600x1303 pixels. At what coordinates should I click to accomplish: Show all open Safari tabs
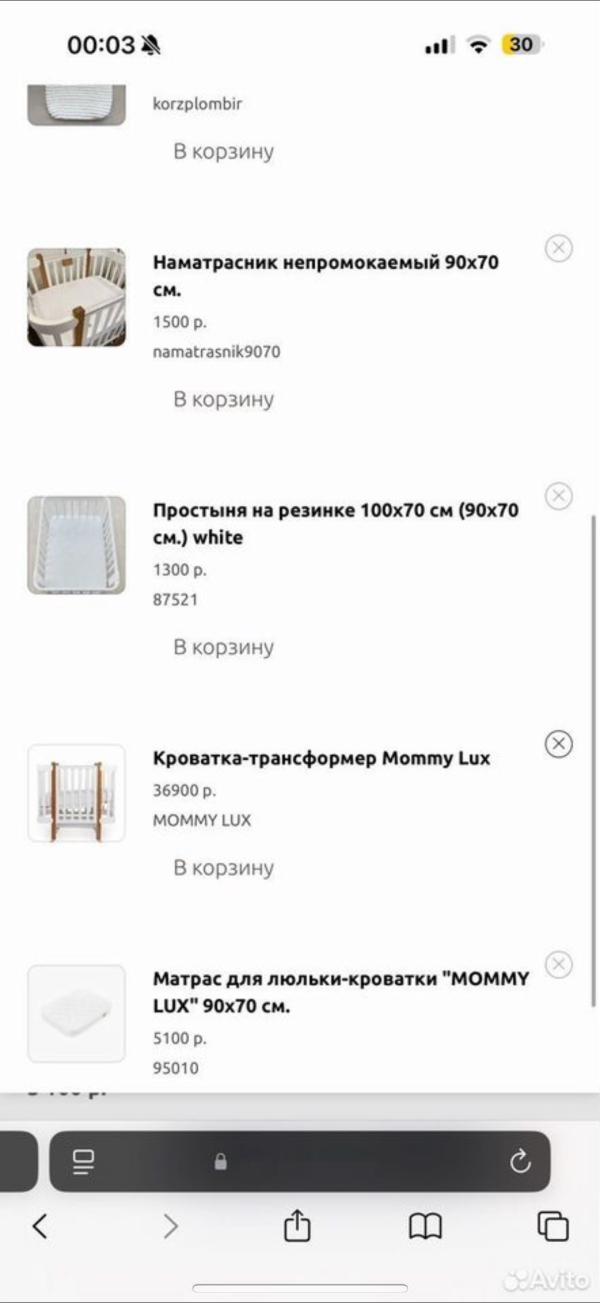pyautogui.click(x=552, y=1226)
